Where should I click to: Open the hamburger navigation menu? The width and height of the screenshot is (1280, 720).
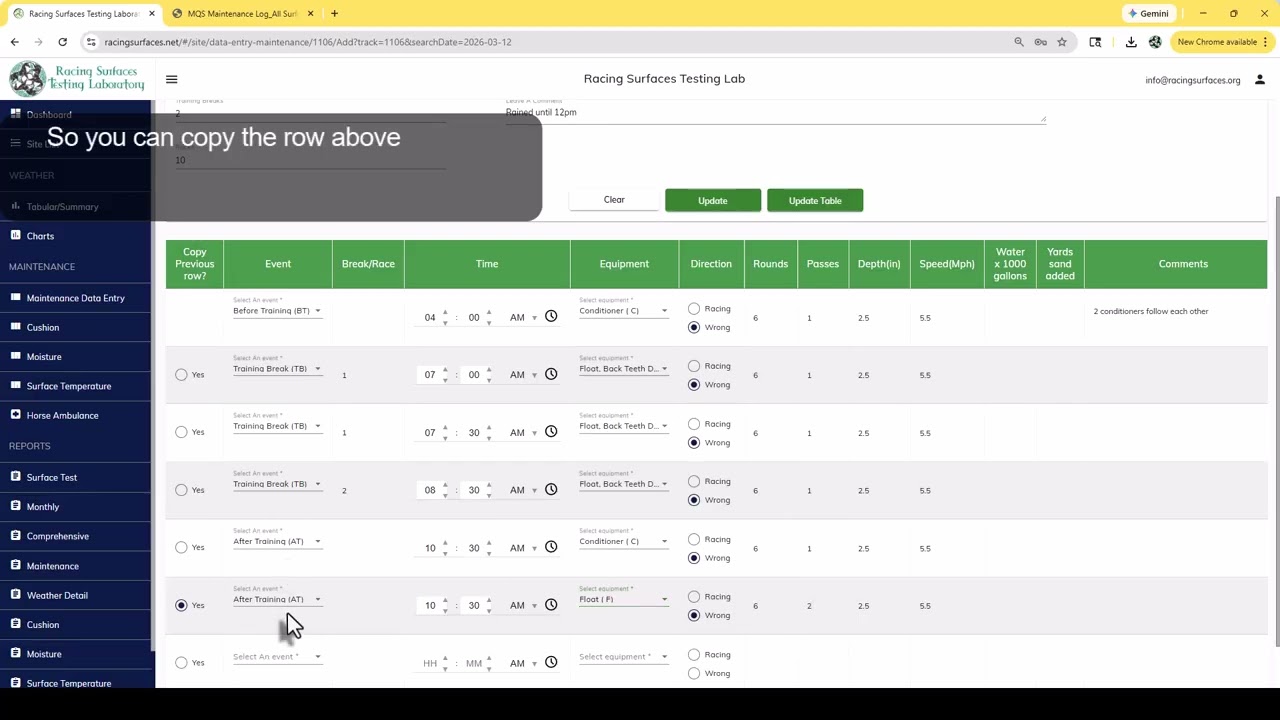171,79
